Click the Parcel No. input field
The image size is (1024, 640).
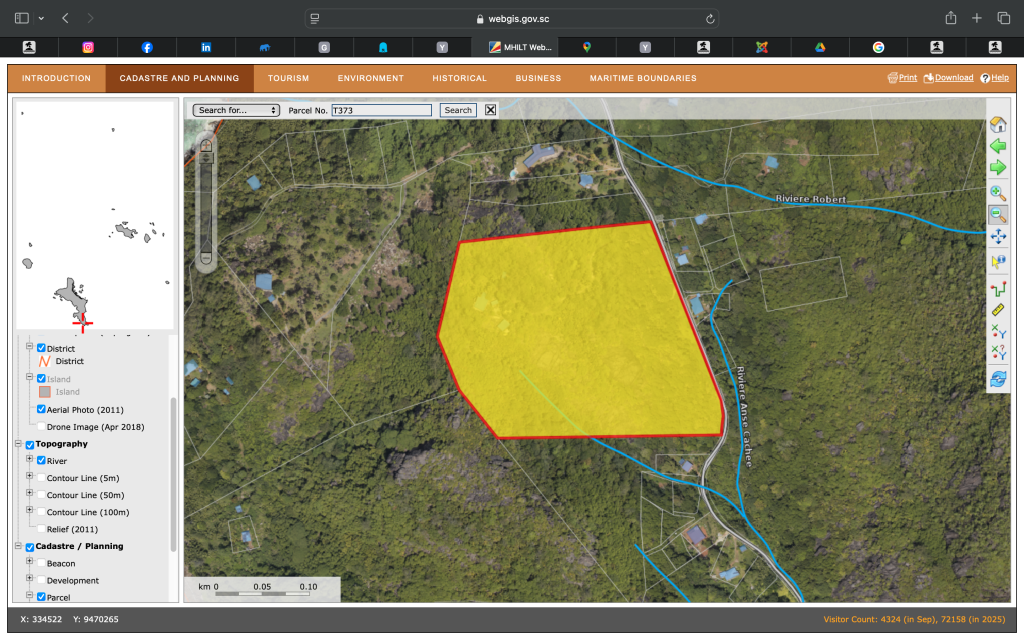coord(381,110)
